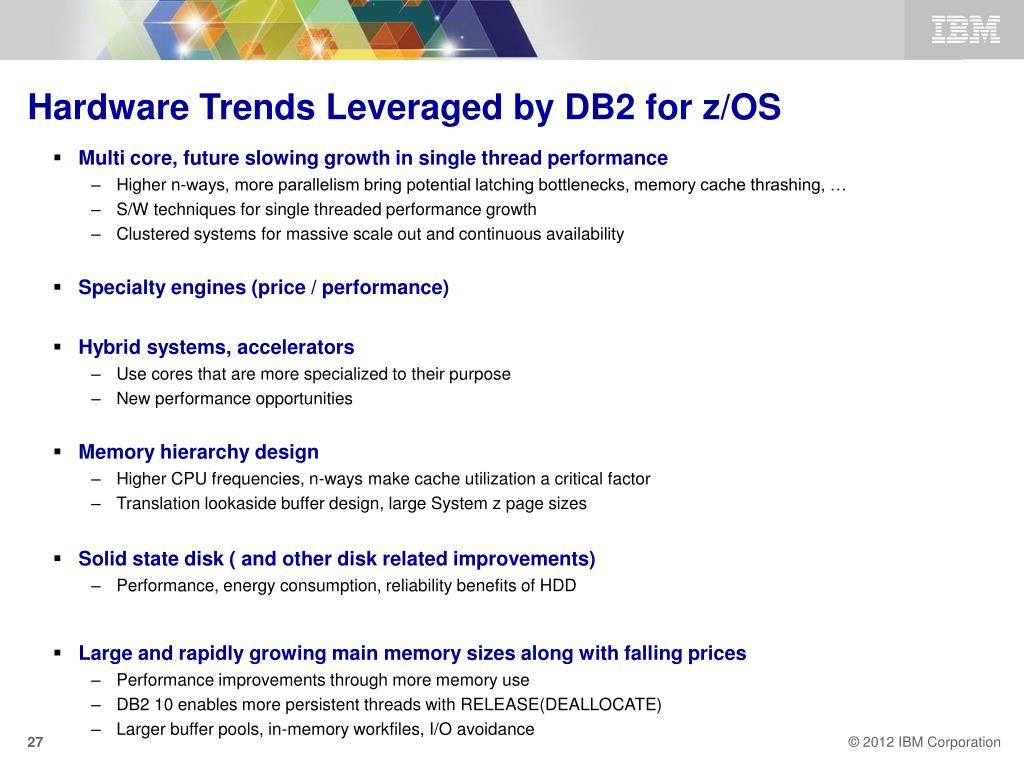The width and height of the screenshot is (1024, 768).
Task: Click "Translation lookaside buffer design, large System z page sizes"
Action: [x=351, y=504]
